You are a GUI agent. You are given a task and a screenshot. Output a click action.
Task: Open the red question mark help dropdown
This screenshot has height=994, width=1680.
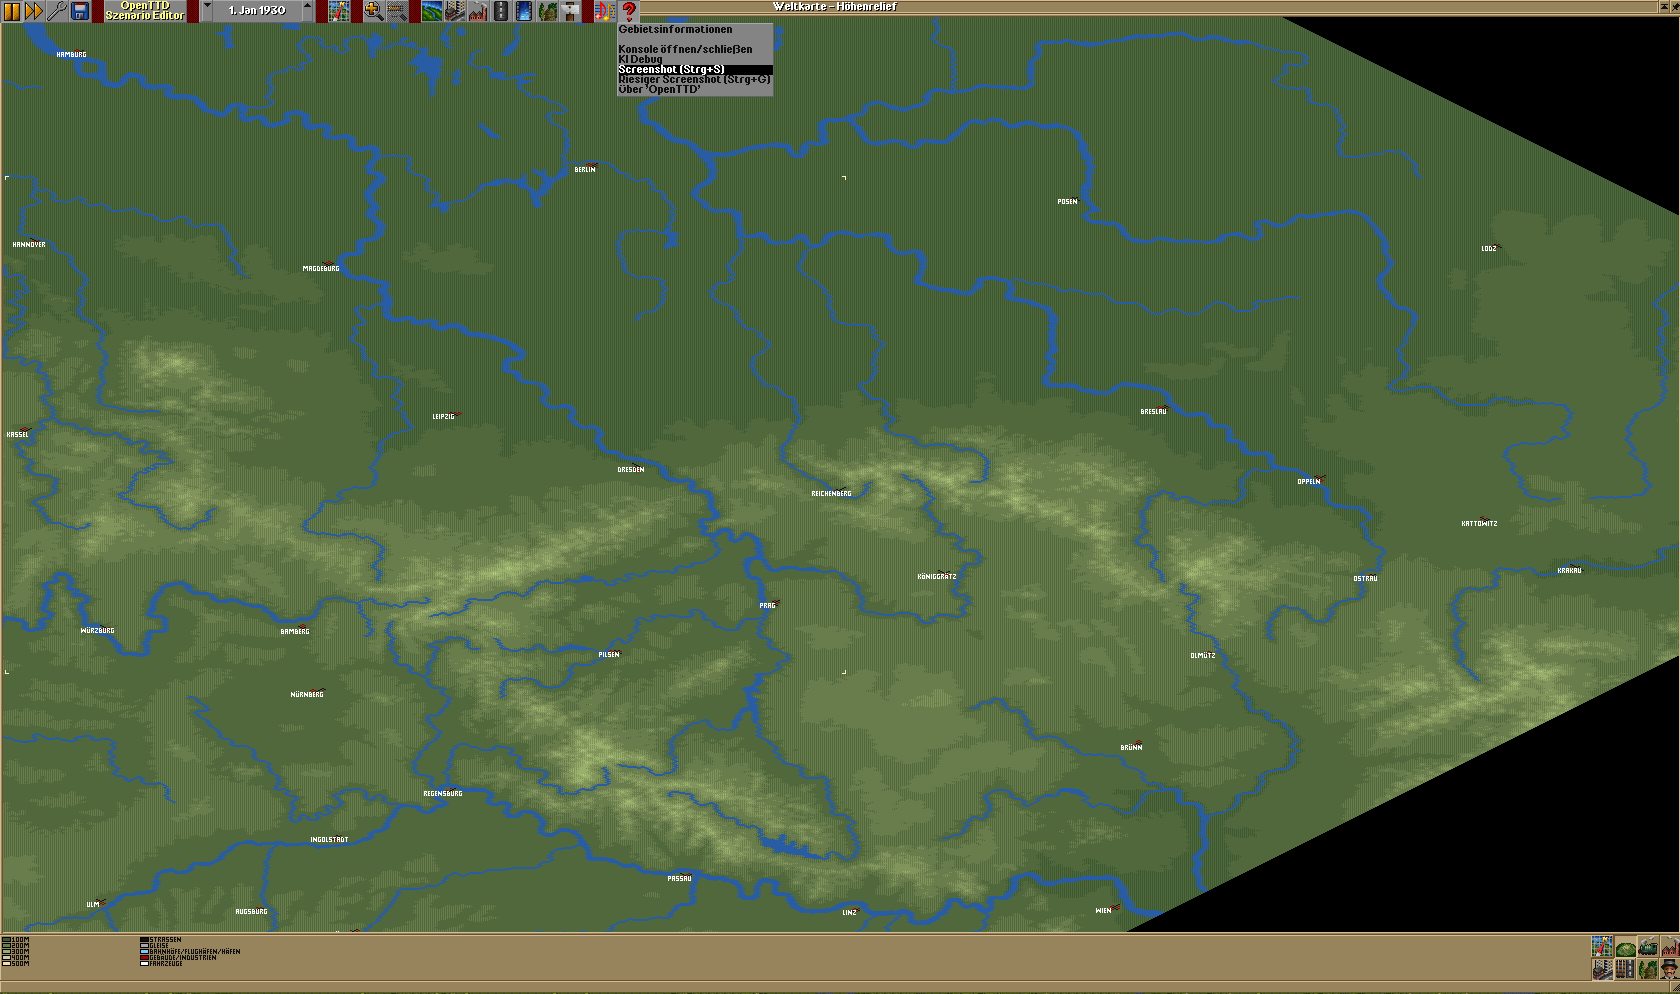[628, 11]
